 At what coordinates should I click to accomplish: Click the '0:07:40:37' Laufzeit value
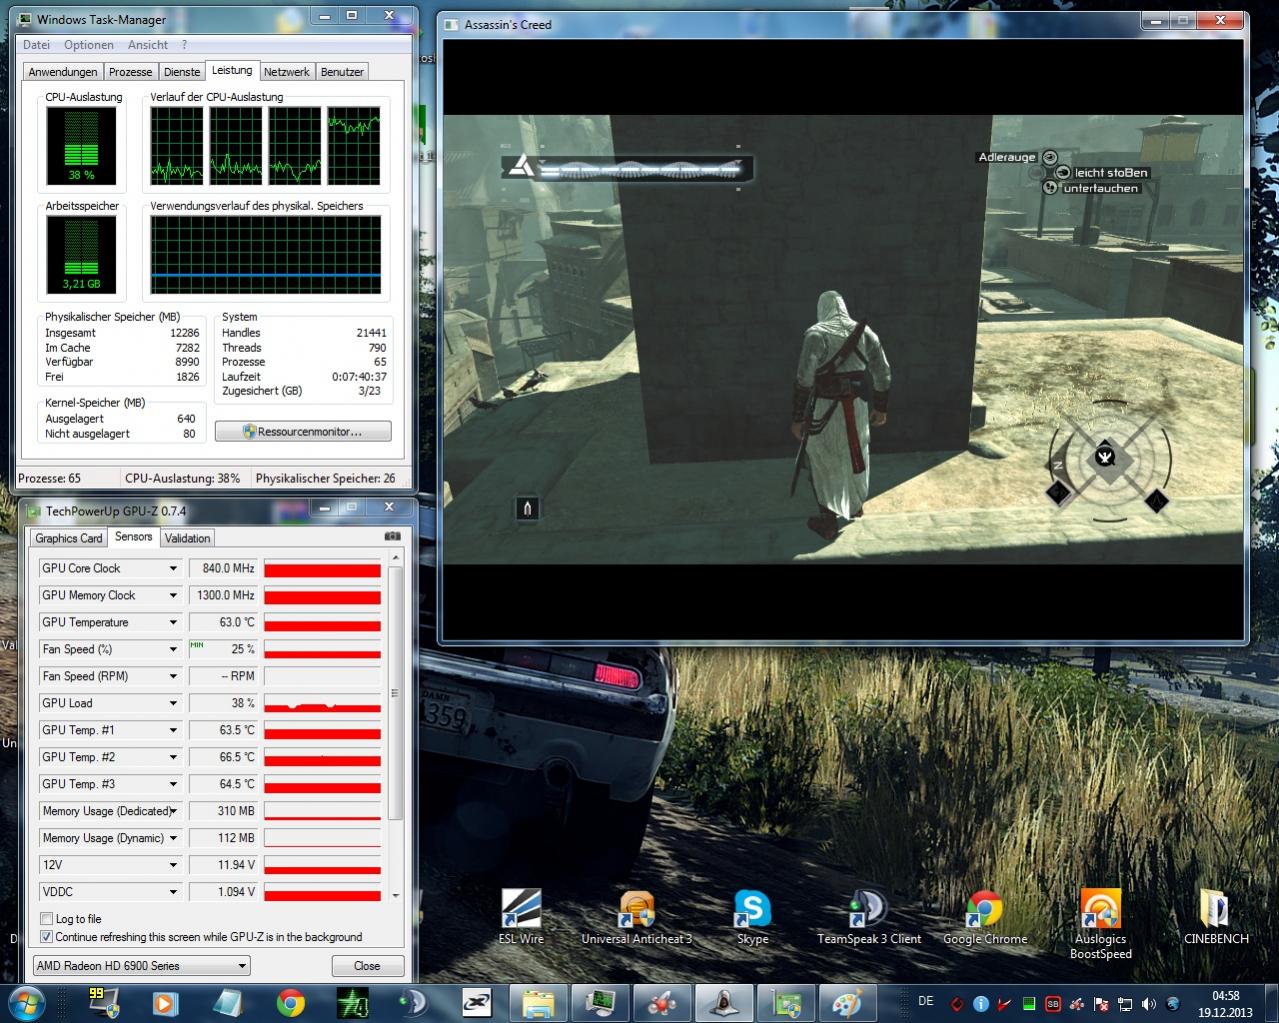coord(359,377)
